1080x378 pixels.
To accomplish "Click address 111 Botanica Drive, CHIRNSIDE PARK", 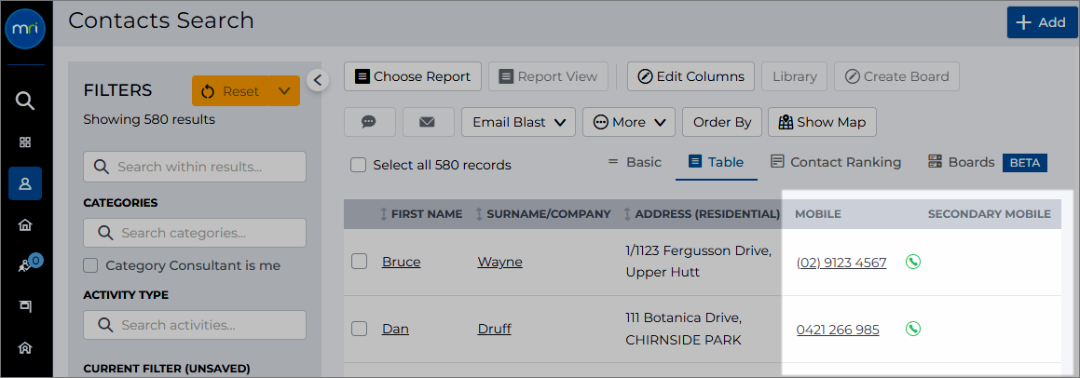I will point(683,329).
